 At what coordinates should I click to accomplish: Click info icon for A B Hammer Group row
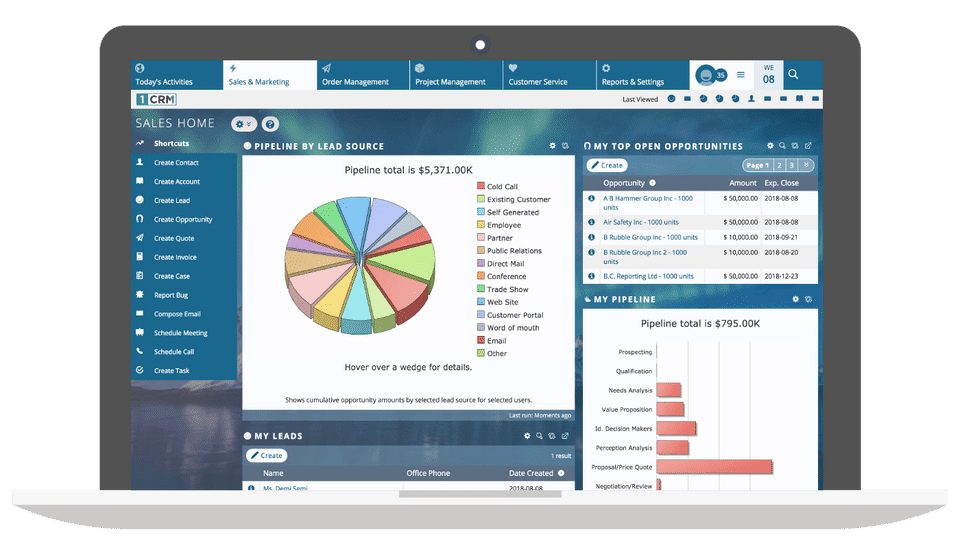(x=591, y=198)
